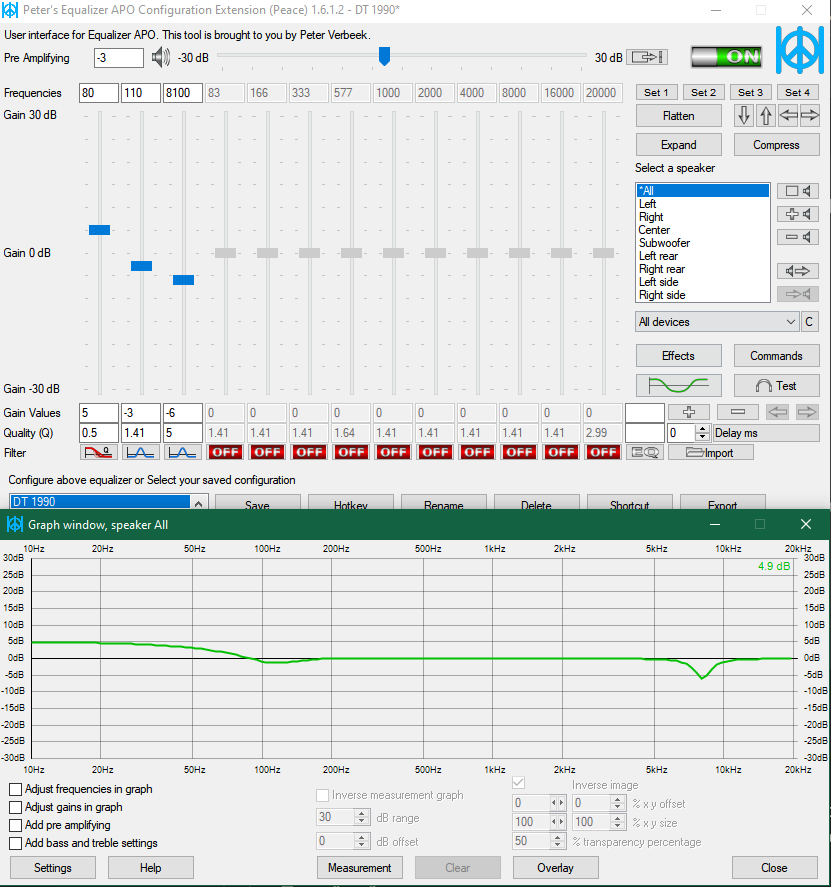Click the Pre Amplifying value field
This screenshot has width=831, height=887.
[119, 58]
